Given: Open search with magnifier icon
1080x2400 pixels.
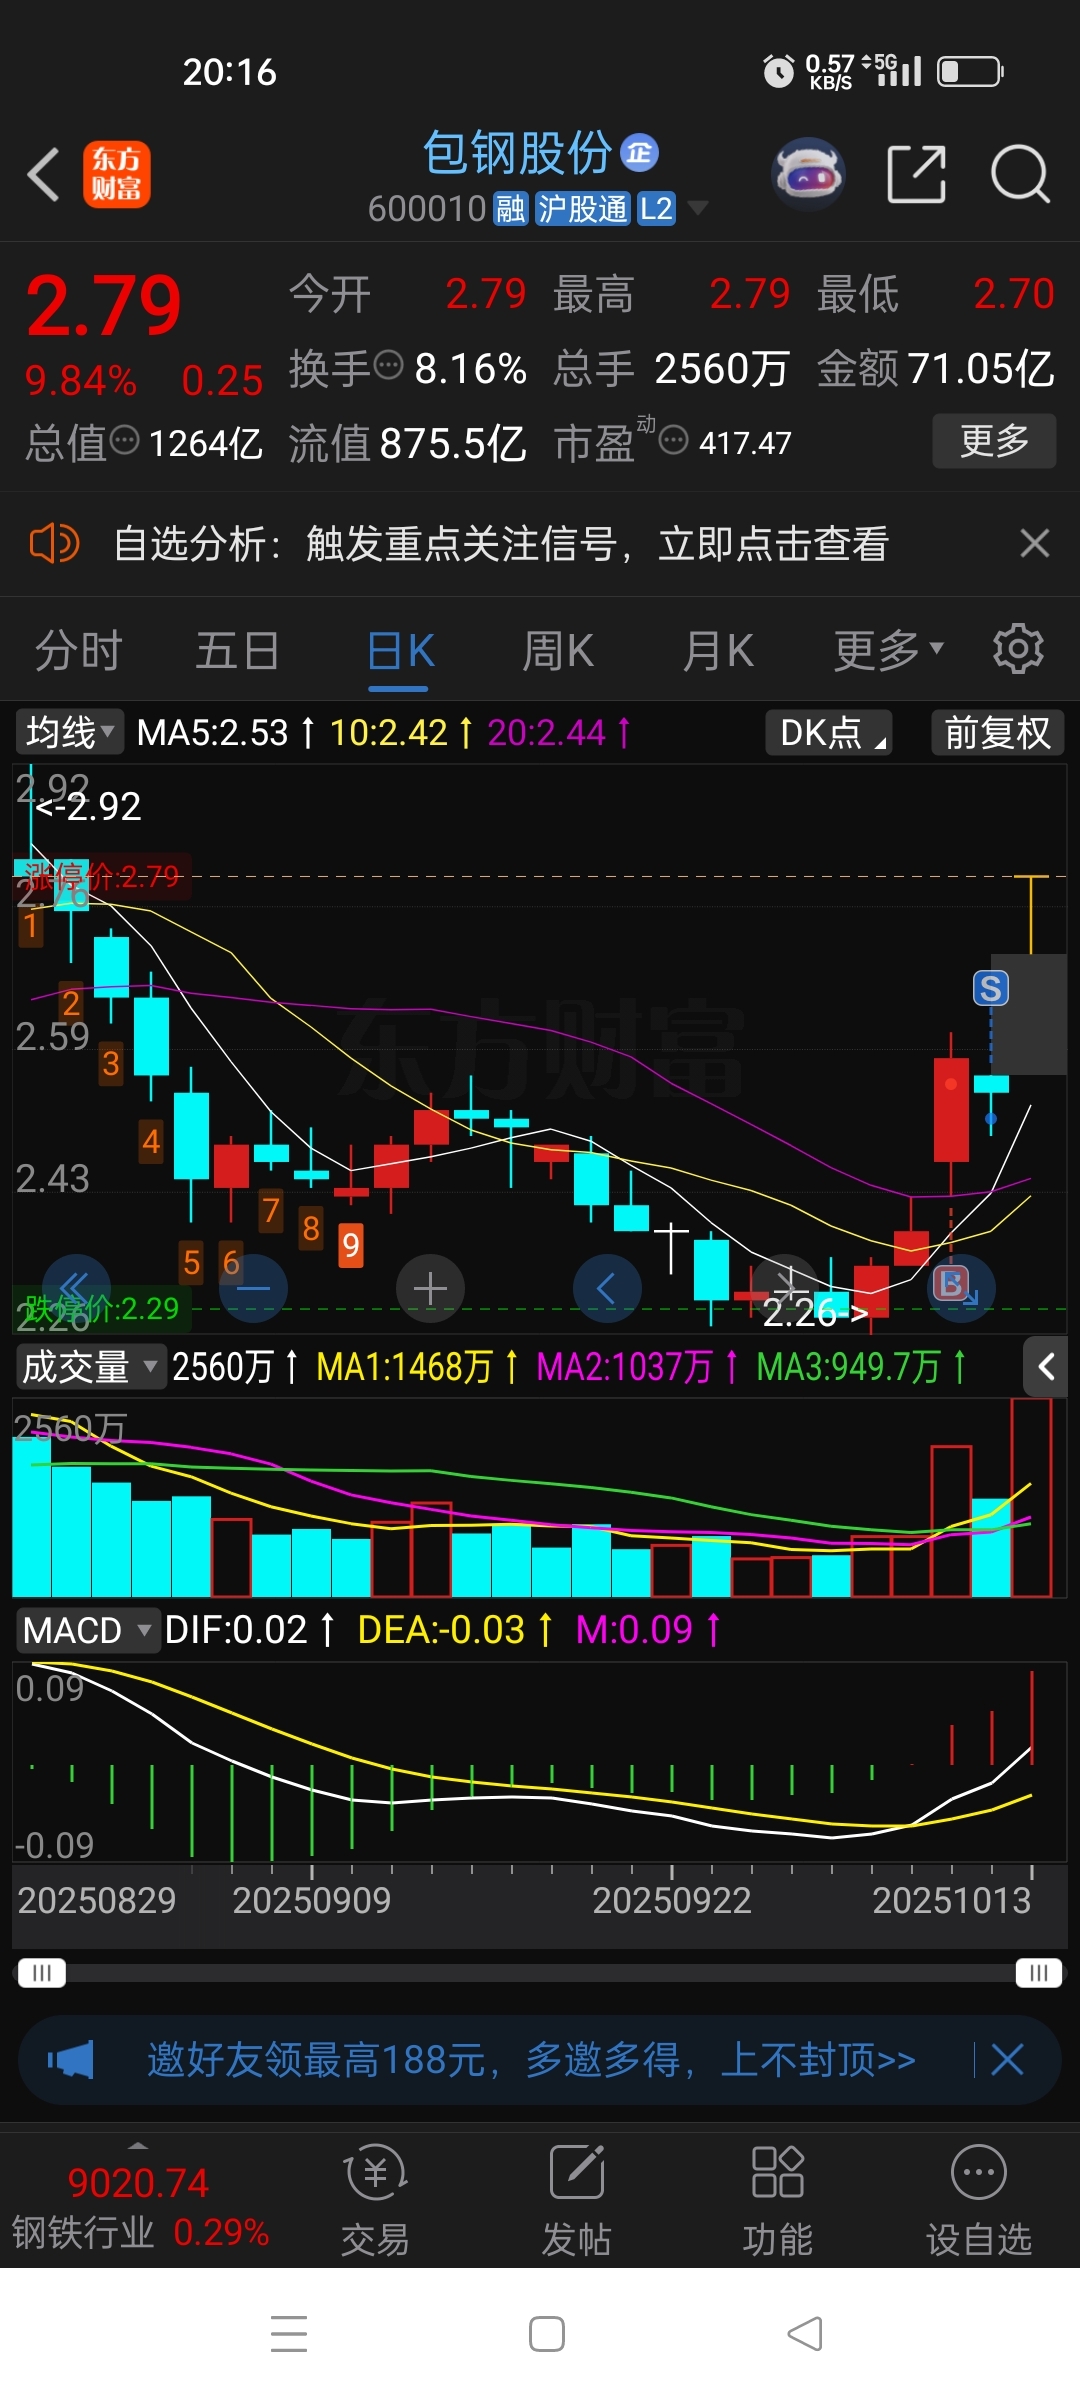Looking at the screenshot, I should 1020,174.
